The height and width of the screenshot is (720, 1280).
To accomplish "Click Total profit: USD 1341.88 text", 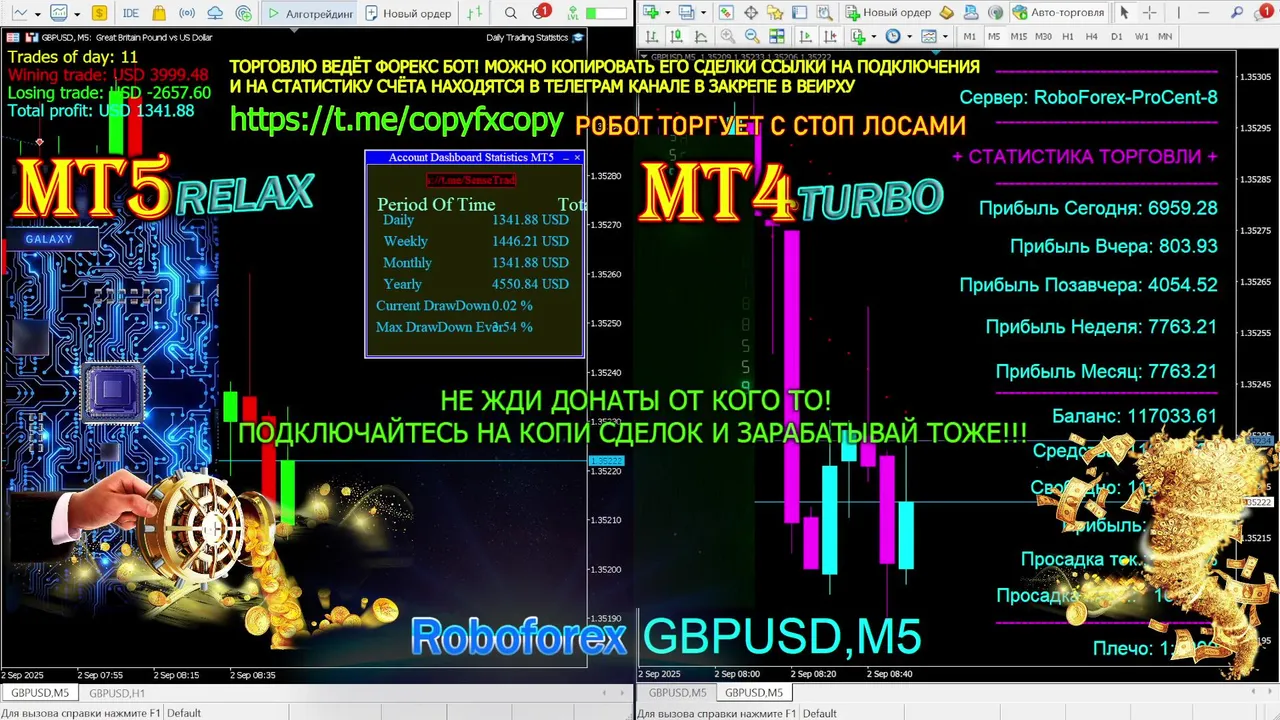I will 101,111.
